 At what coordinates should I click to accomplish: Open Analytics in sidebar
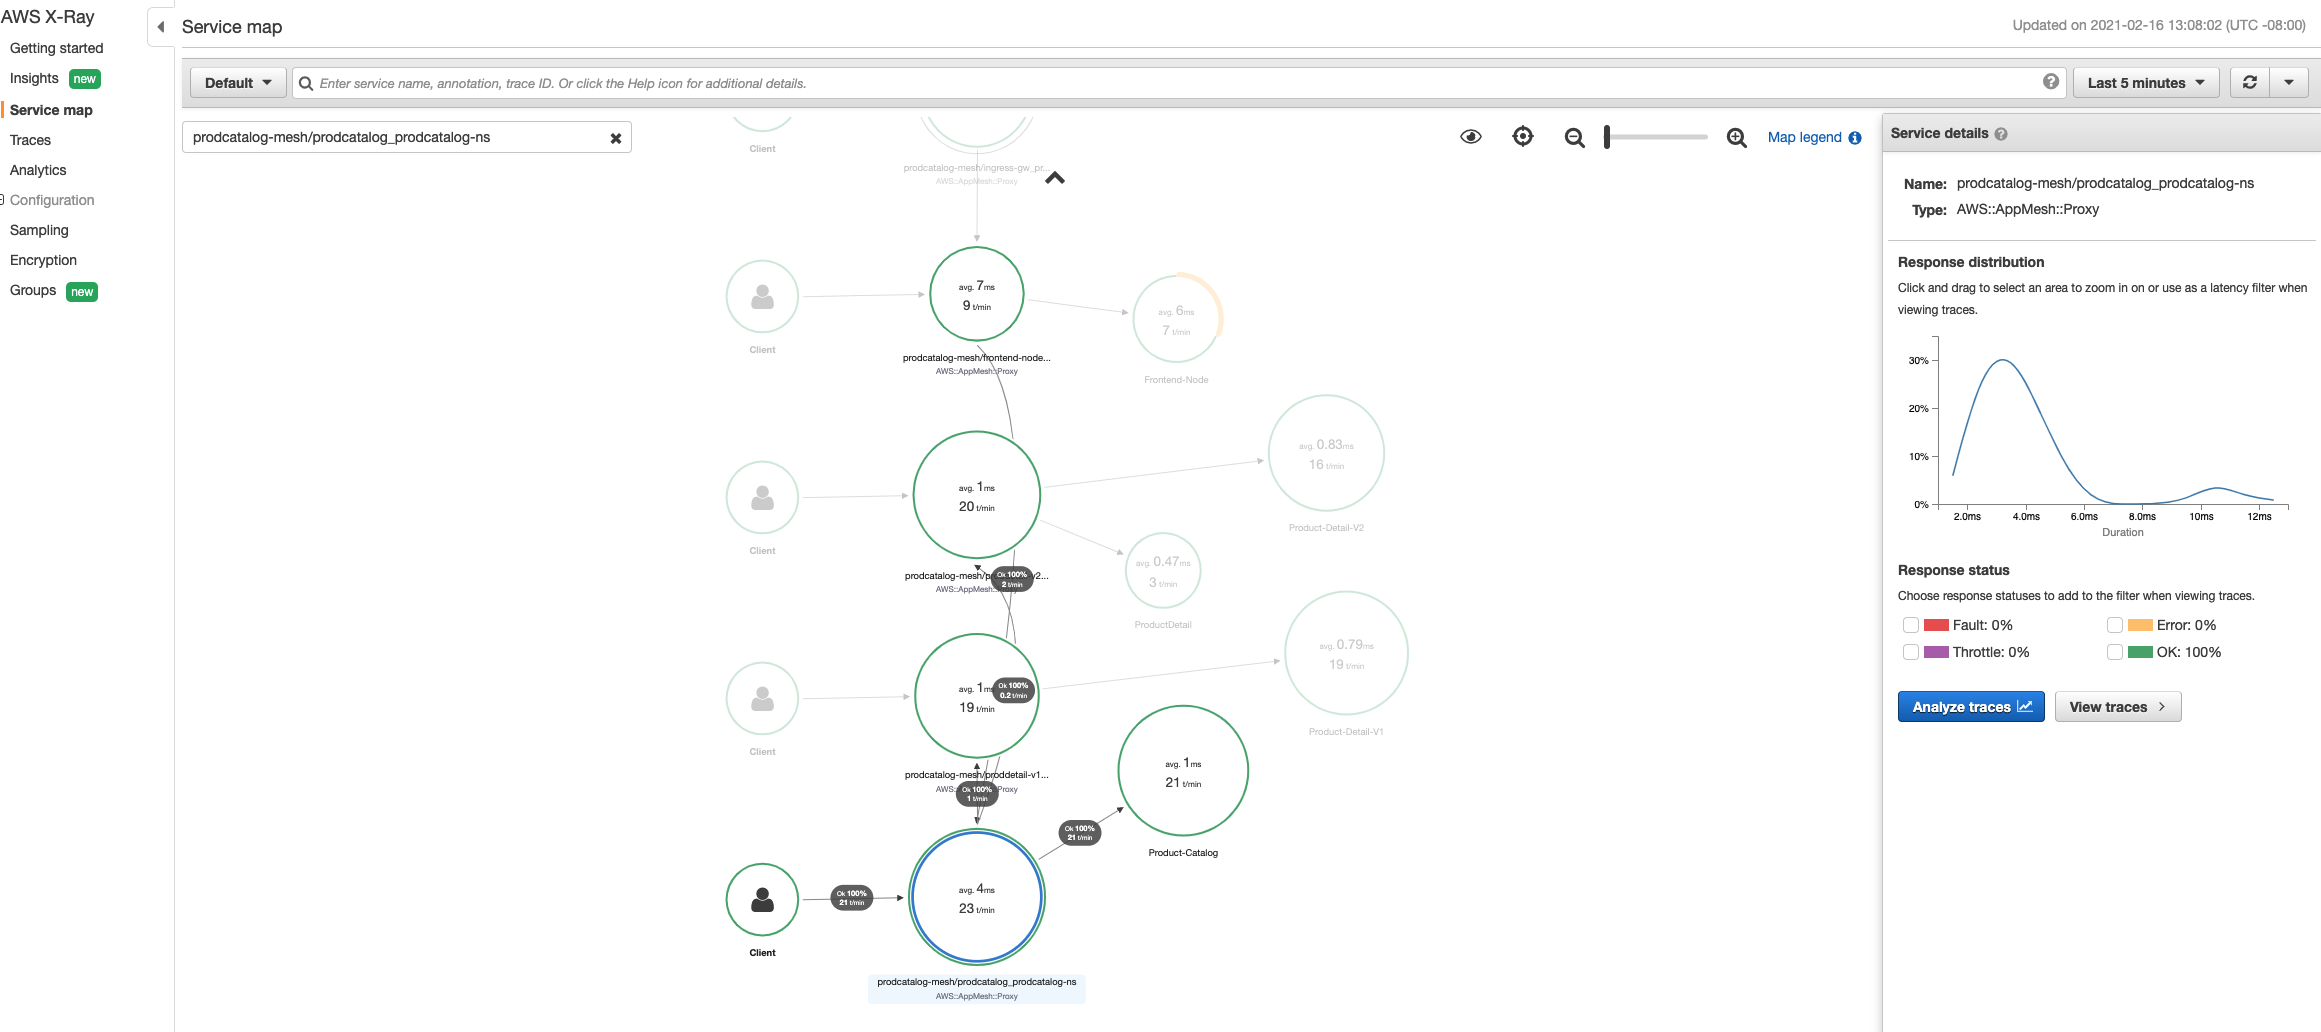pyautogui.click(x=38, y=170)
